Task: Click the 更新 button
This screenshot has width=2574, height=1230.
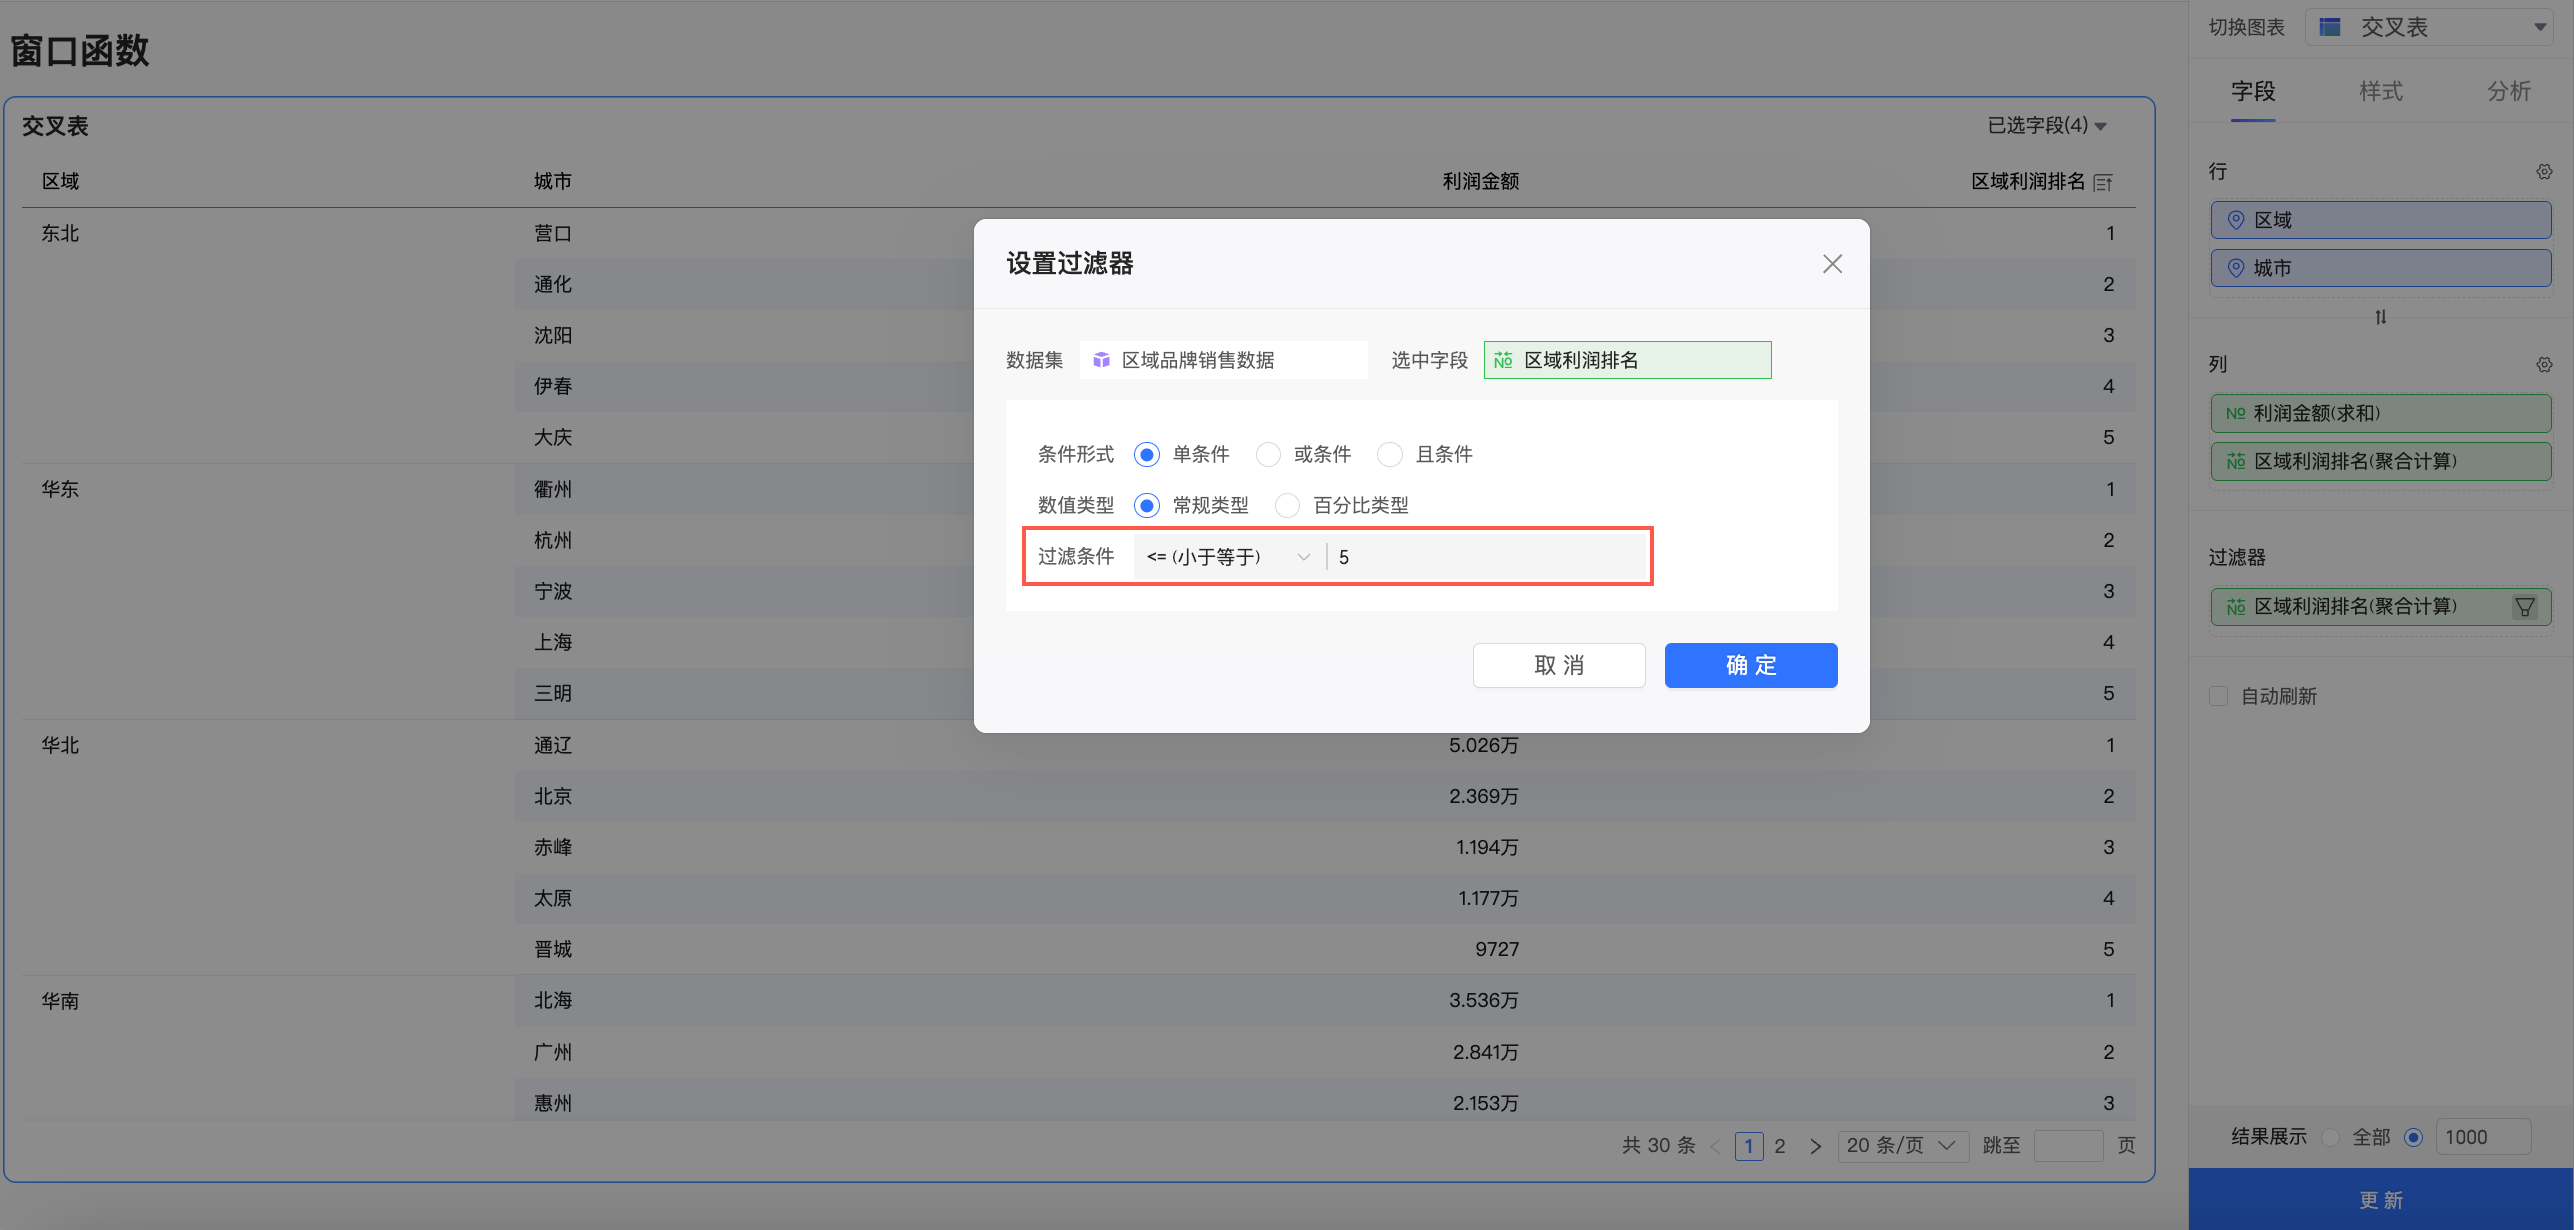Action: (x=2381, y=1200)
